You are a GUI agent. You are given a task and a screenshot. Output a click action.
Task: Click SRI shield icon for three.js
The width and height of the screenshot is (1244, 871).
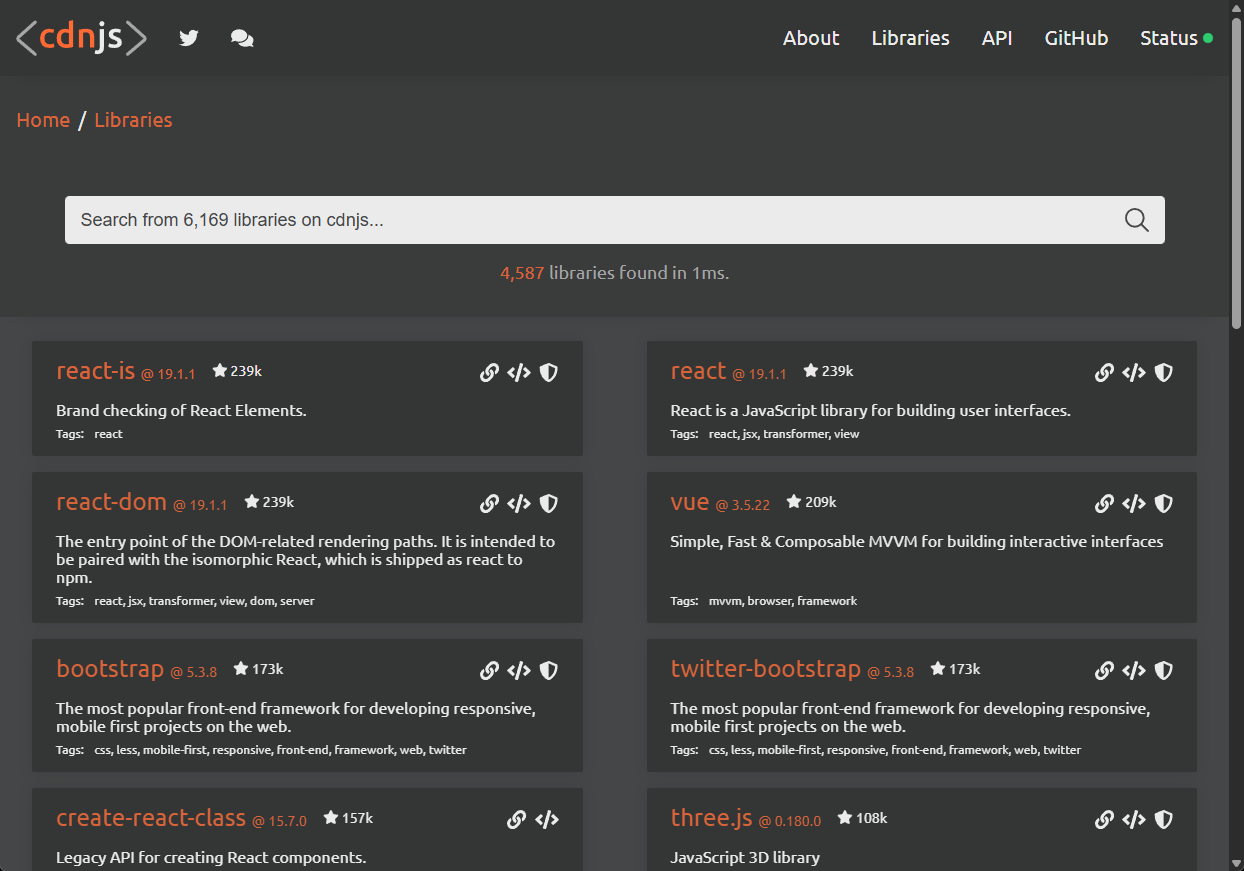1163,820
